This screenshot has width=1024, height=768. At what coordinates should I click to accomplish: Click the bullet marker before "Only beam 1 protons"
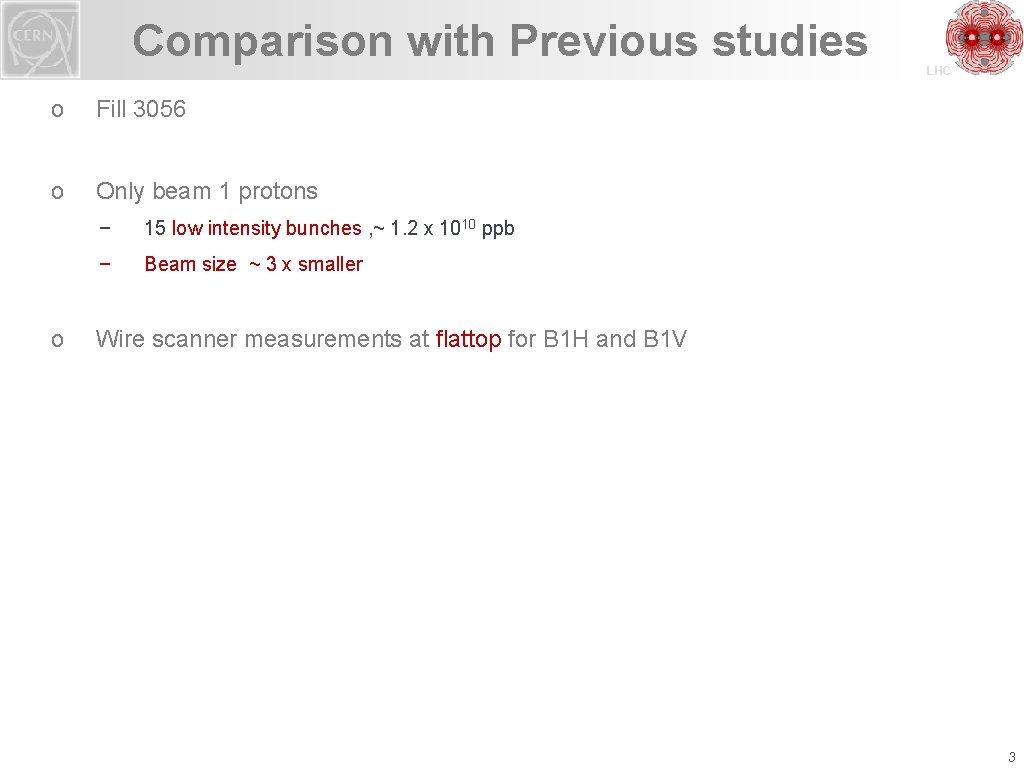point(57,192)
